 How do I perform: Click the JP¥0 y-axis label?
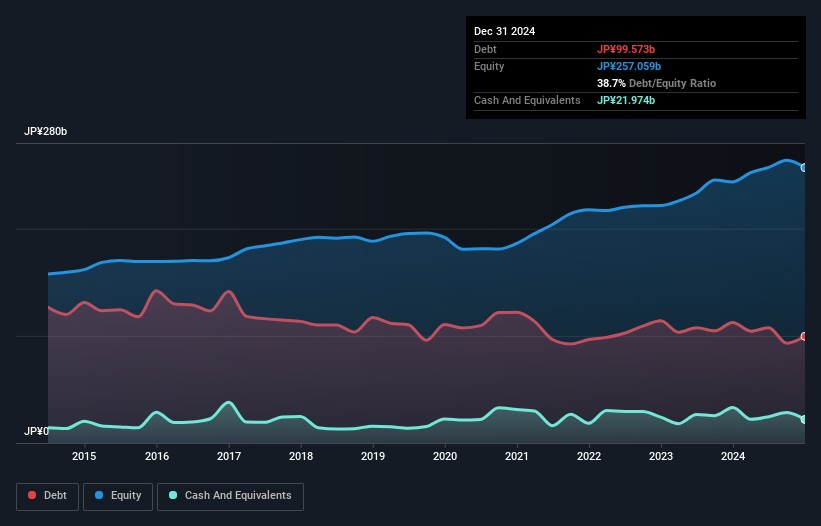[36, 432]
